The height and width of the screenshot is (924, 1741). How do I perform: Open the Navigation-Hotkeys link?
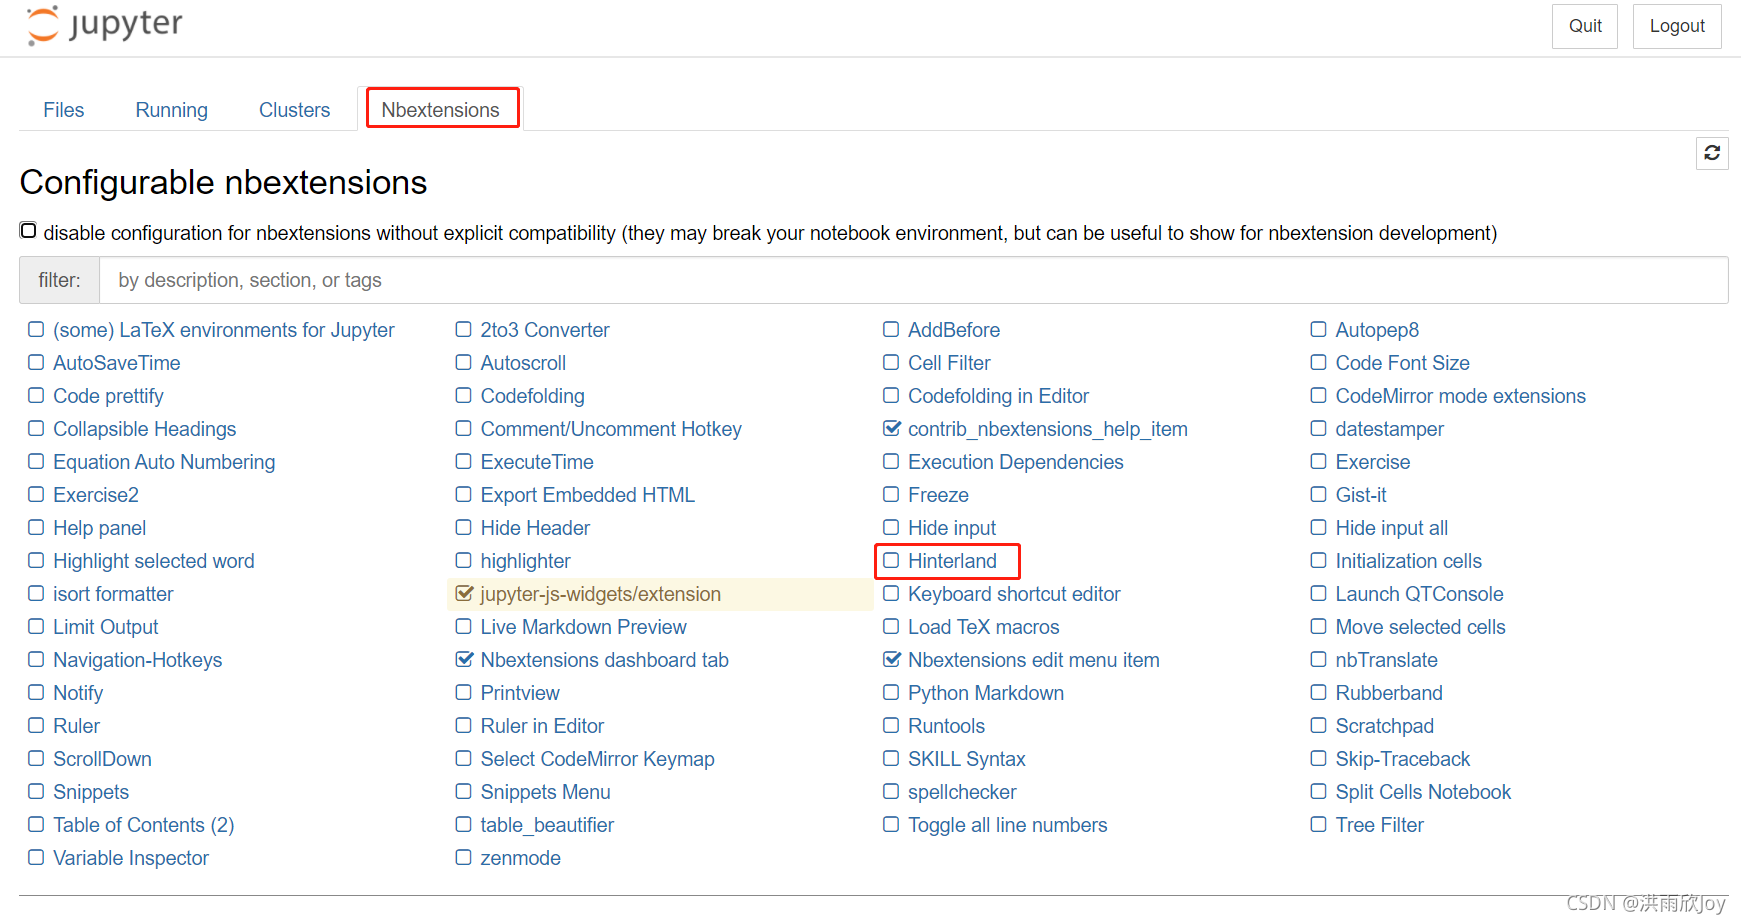pos(138,660)
